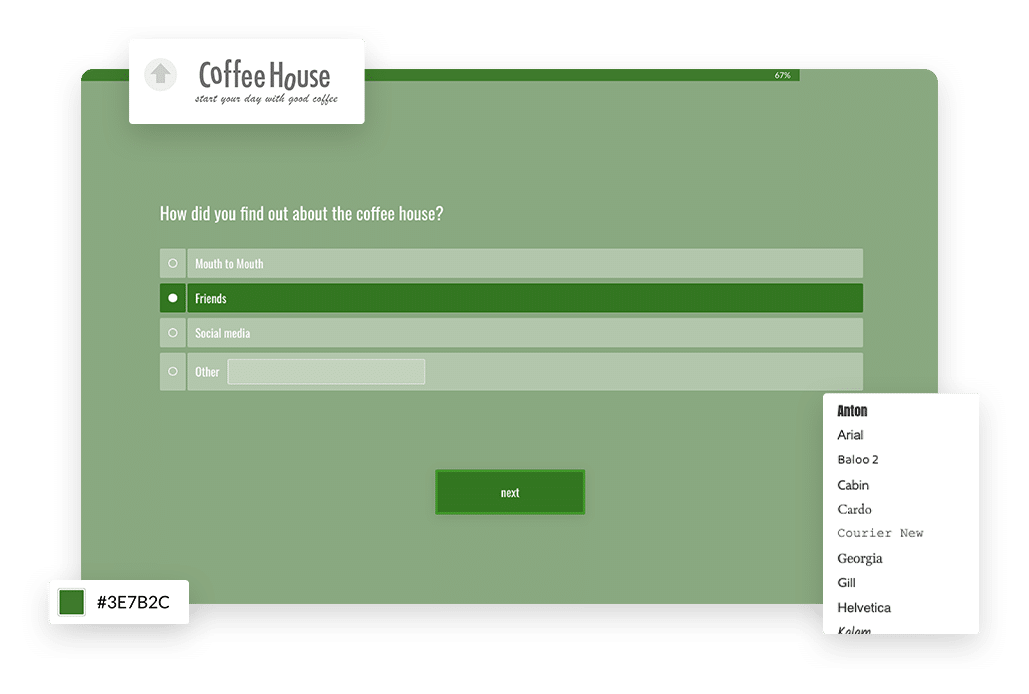Click the Coffee House logo arrow icon
The image size is (1029, 694).
click(x=160, y=76)
